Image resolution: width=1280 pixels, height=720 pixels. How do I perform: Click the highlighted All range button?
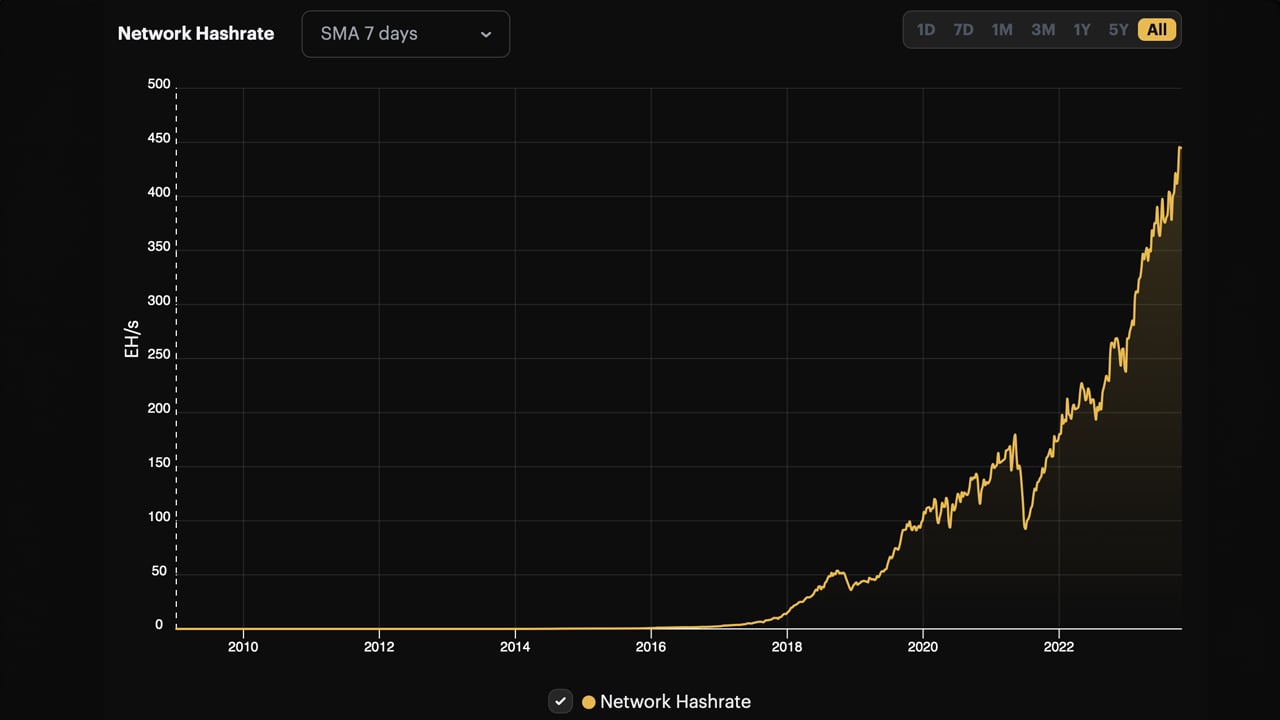(1157, 30)
